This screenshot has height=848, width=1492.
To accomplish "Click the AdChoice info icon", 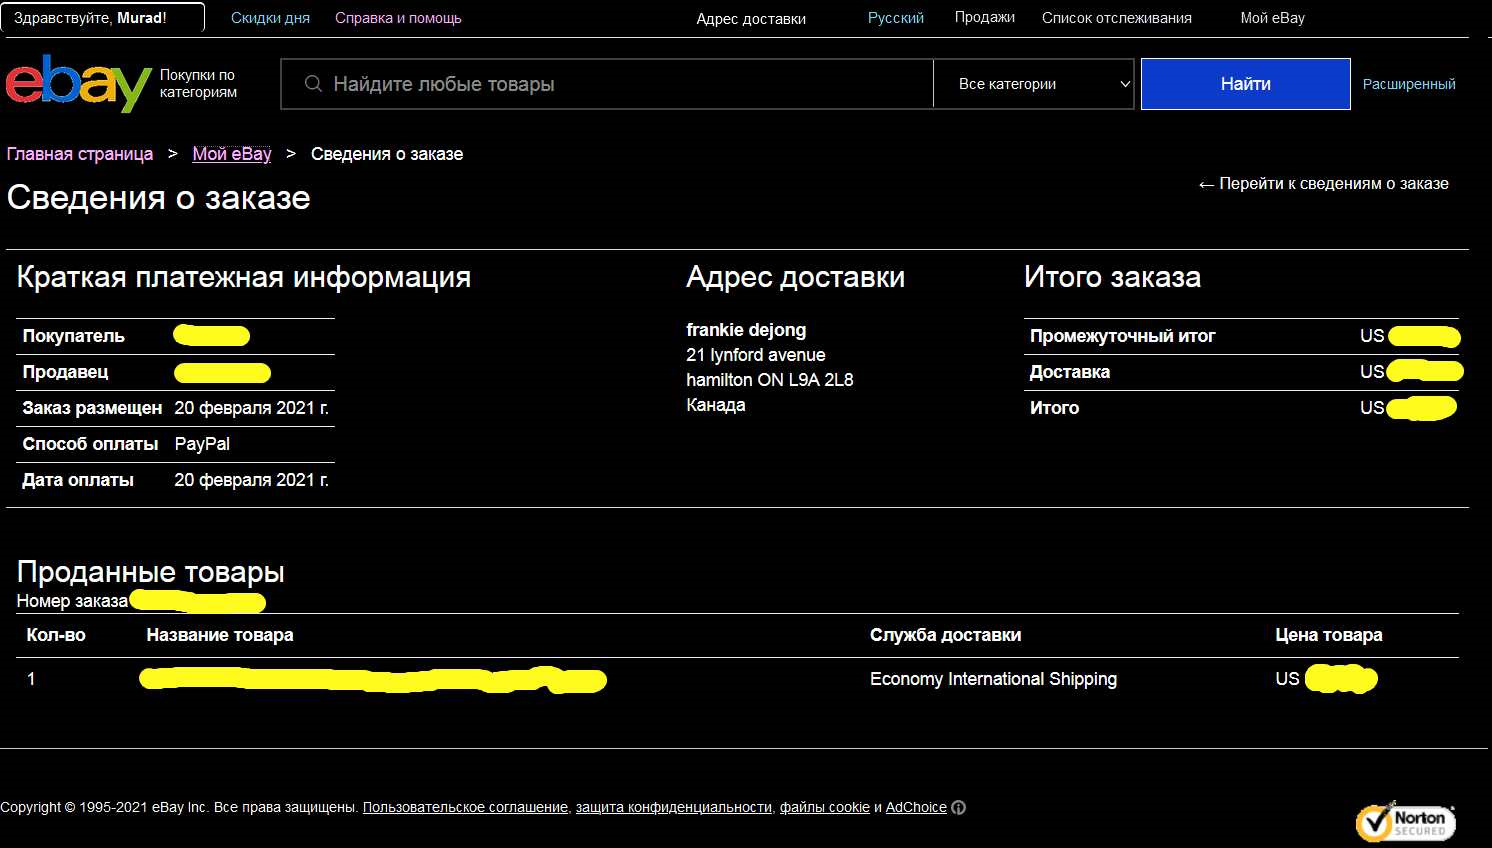I will pos(958,808).
